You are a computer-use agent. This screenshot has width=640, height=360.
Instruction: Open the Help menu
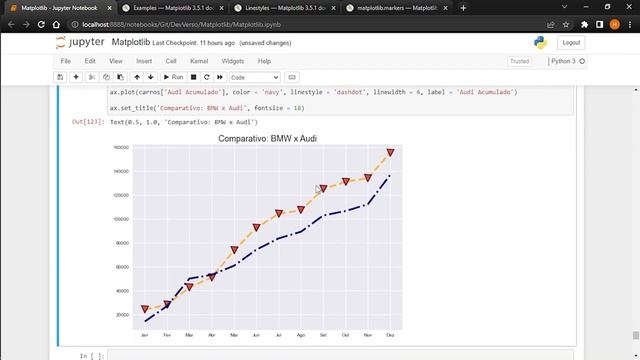click(264, 61)
